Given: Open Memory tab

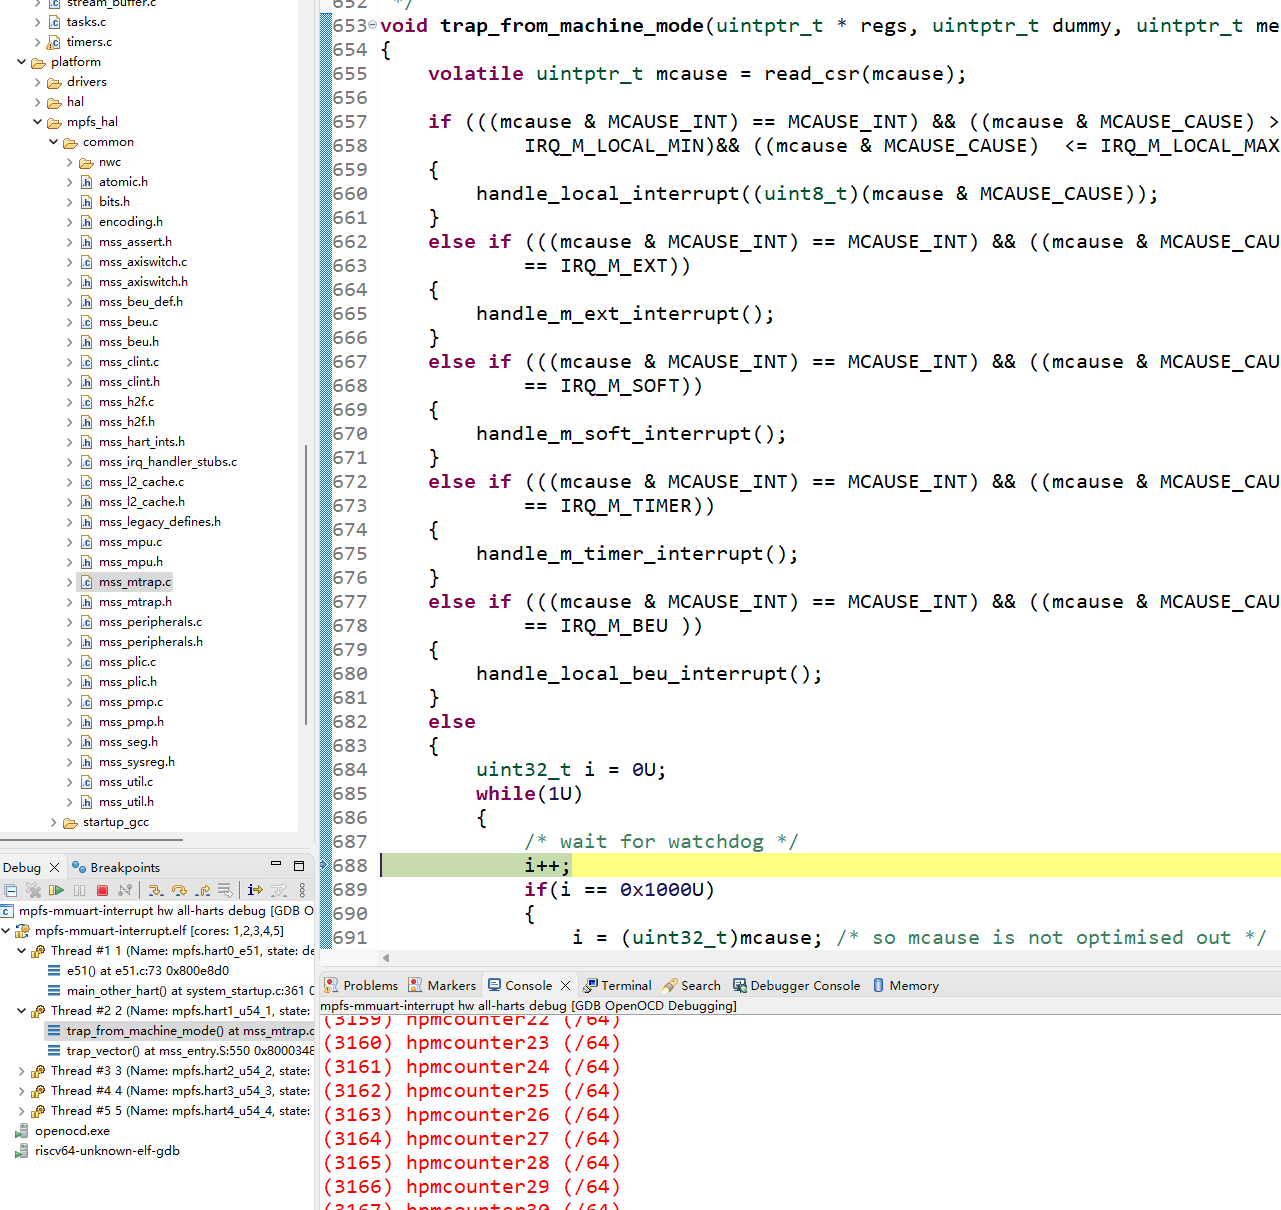Looking at the screenshot, I should coord(906,986).
